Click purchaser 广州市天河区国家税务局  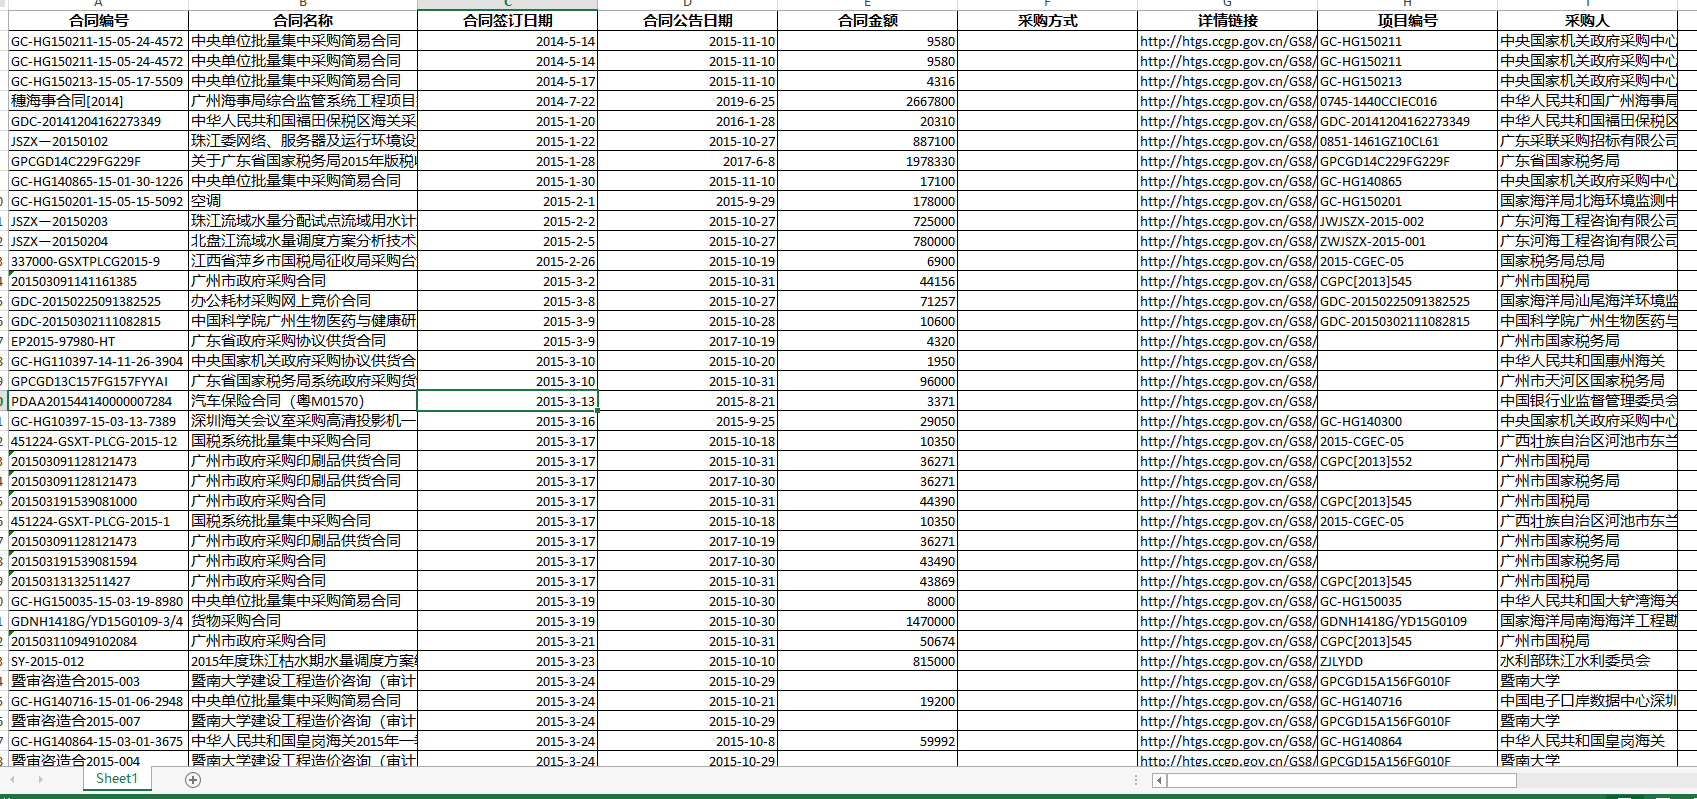tap(1587, 381)
